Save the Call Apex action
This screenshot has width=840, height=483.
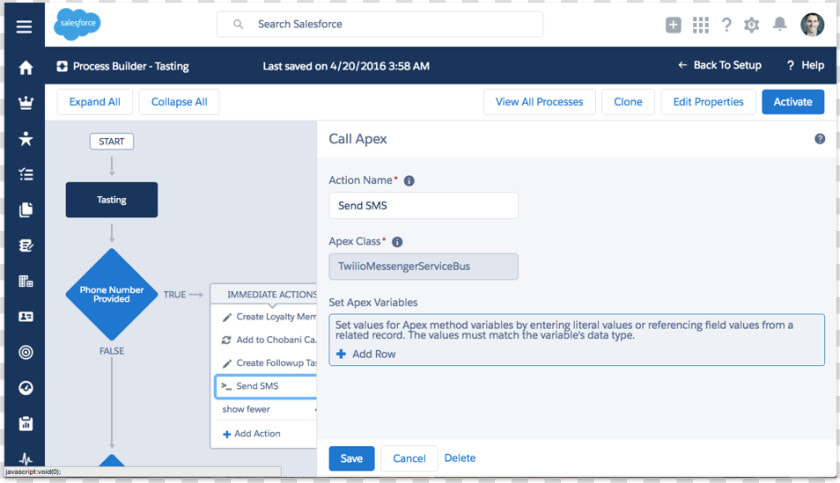click(351, 458)
